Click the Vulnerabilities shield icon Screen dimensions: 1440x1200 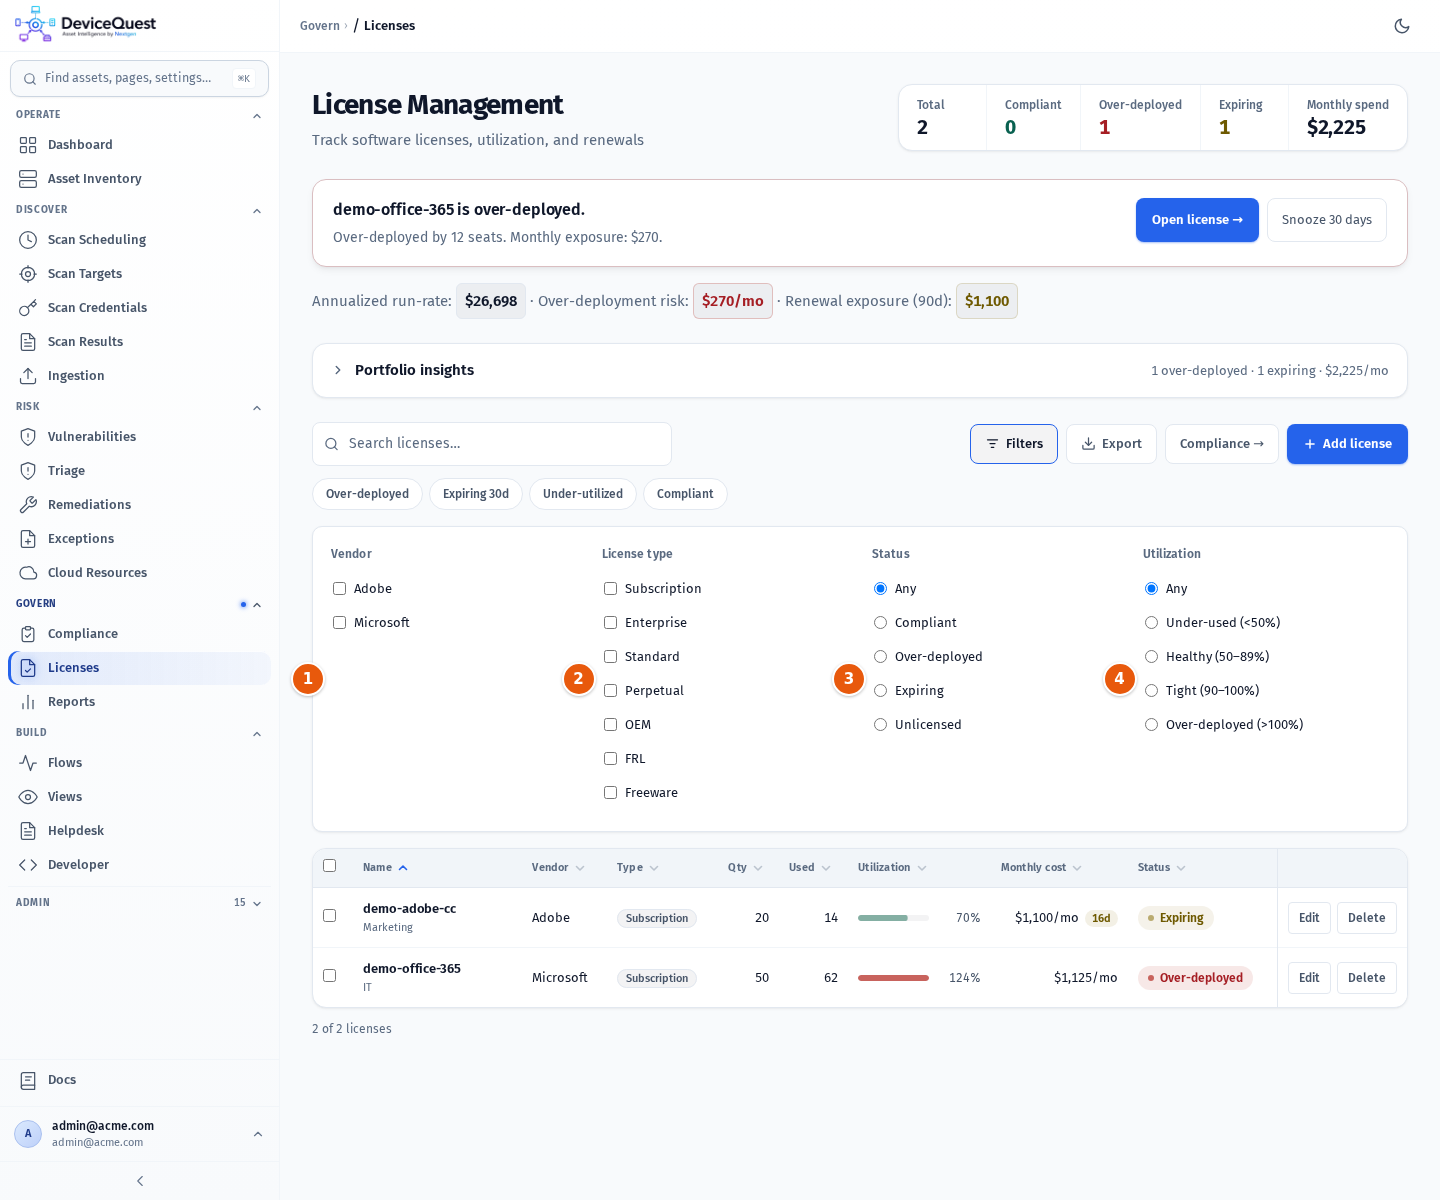pos(28,437)
